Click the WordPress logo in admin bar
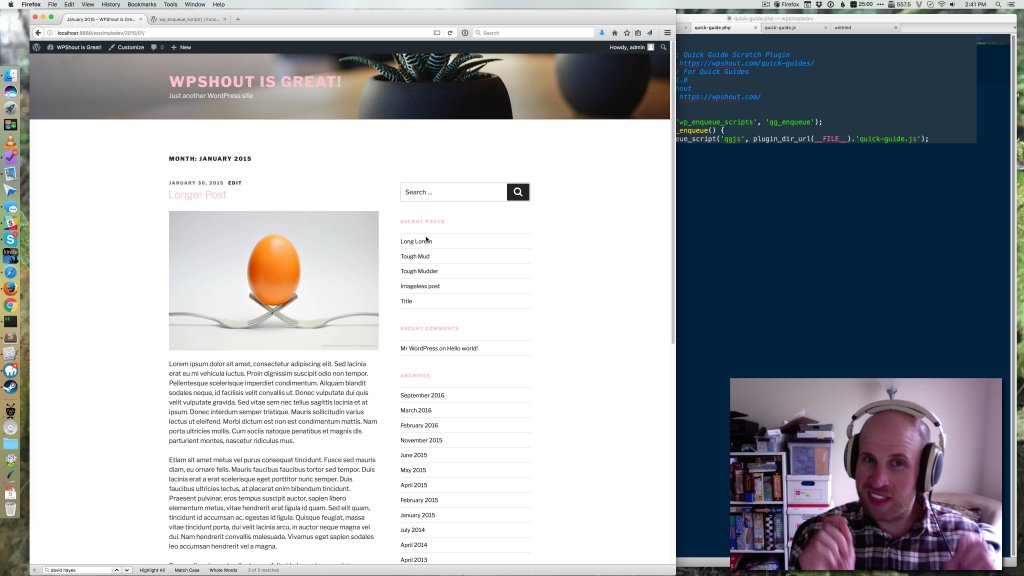Viewport: 1024px width, 576px height. pos(37,47)
